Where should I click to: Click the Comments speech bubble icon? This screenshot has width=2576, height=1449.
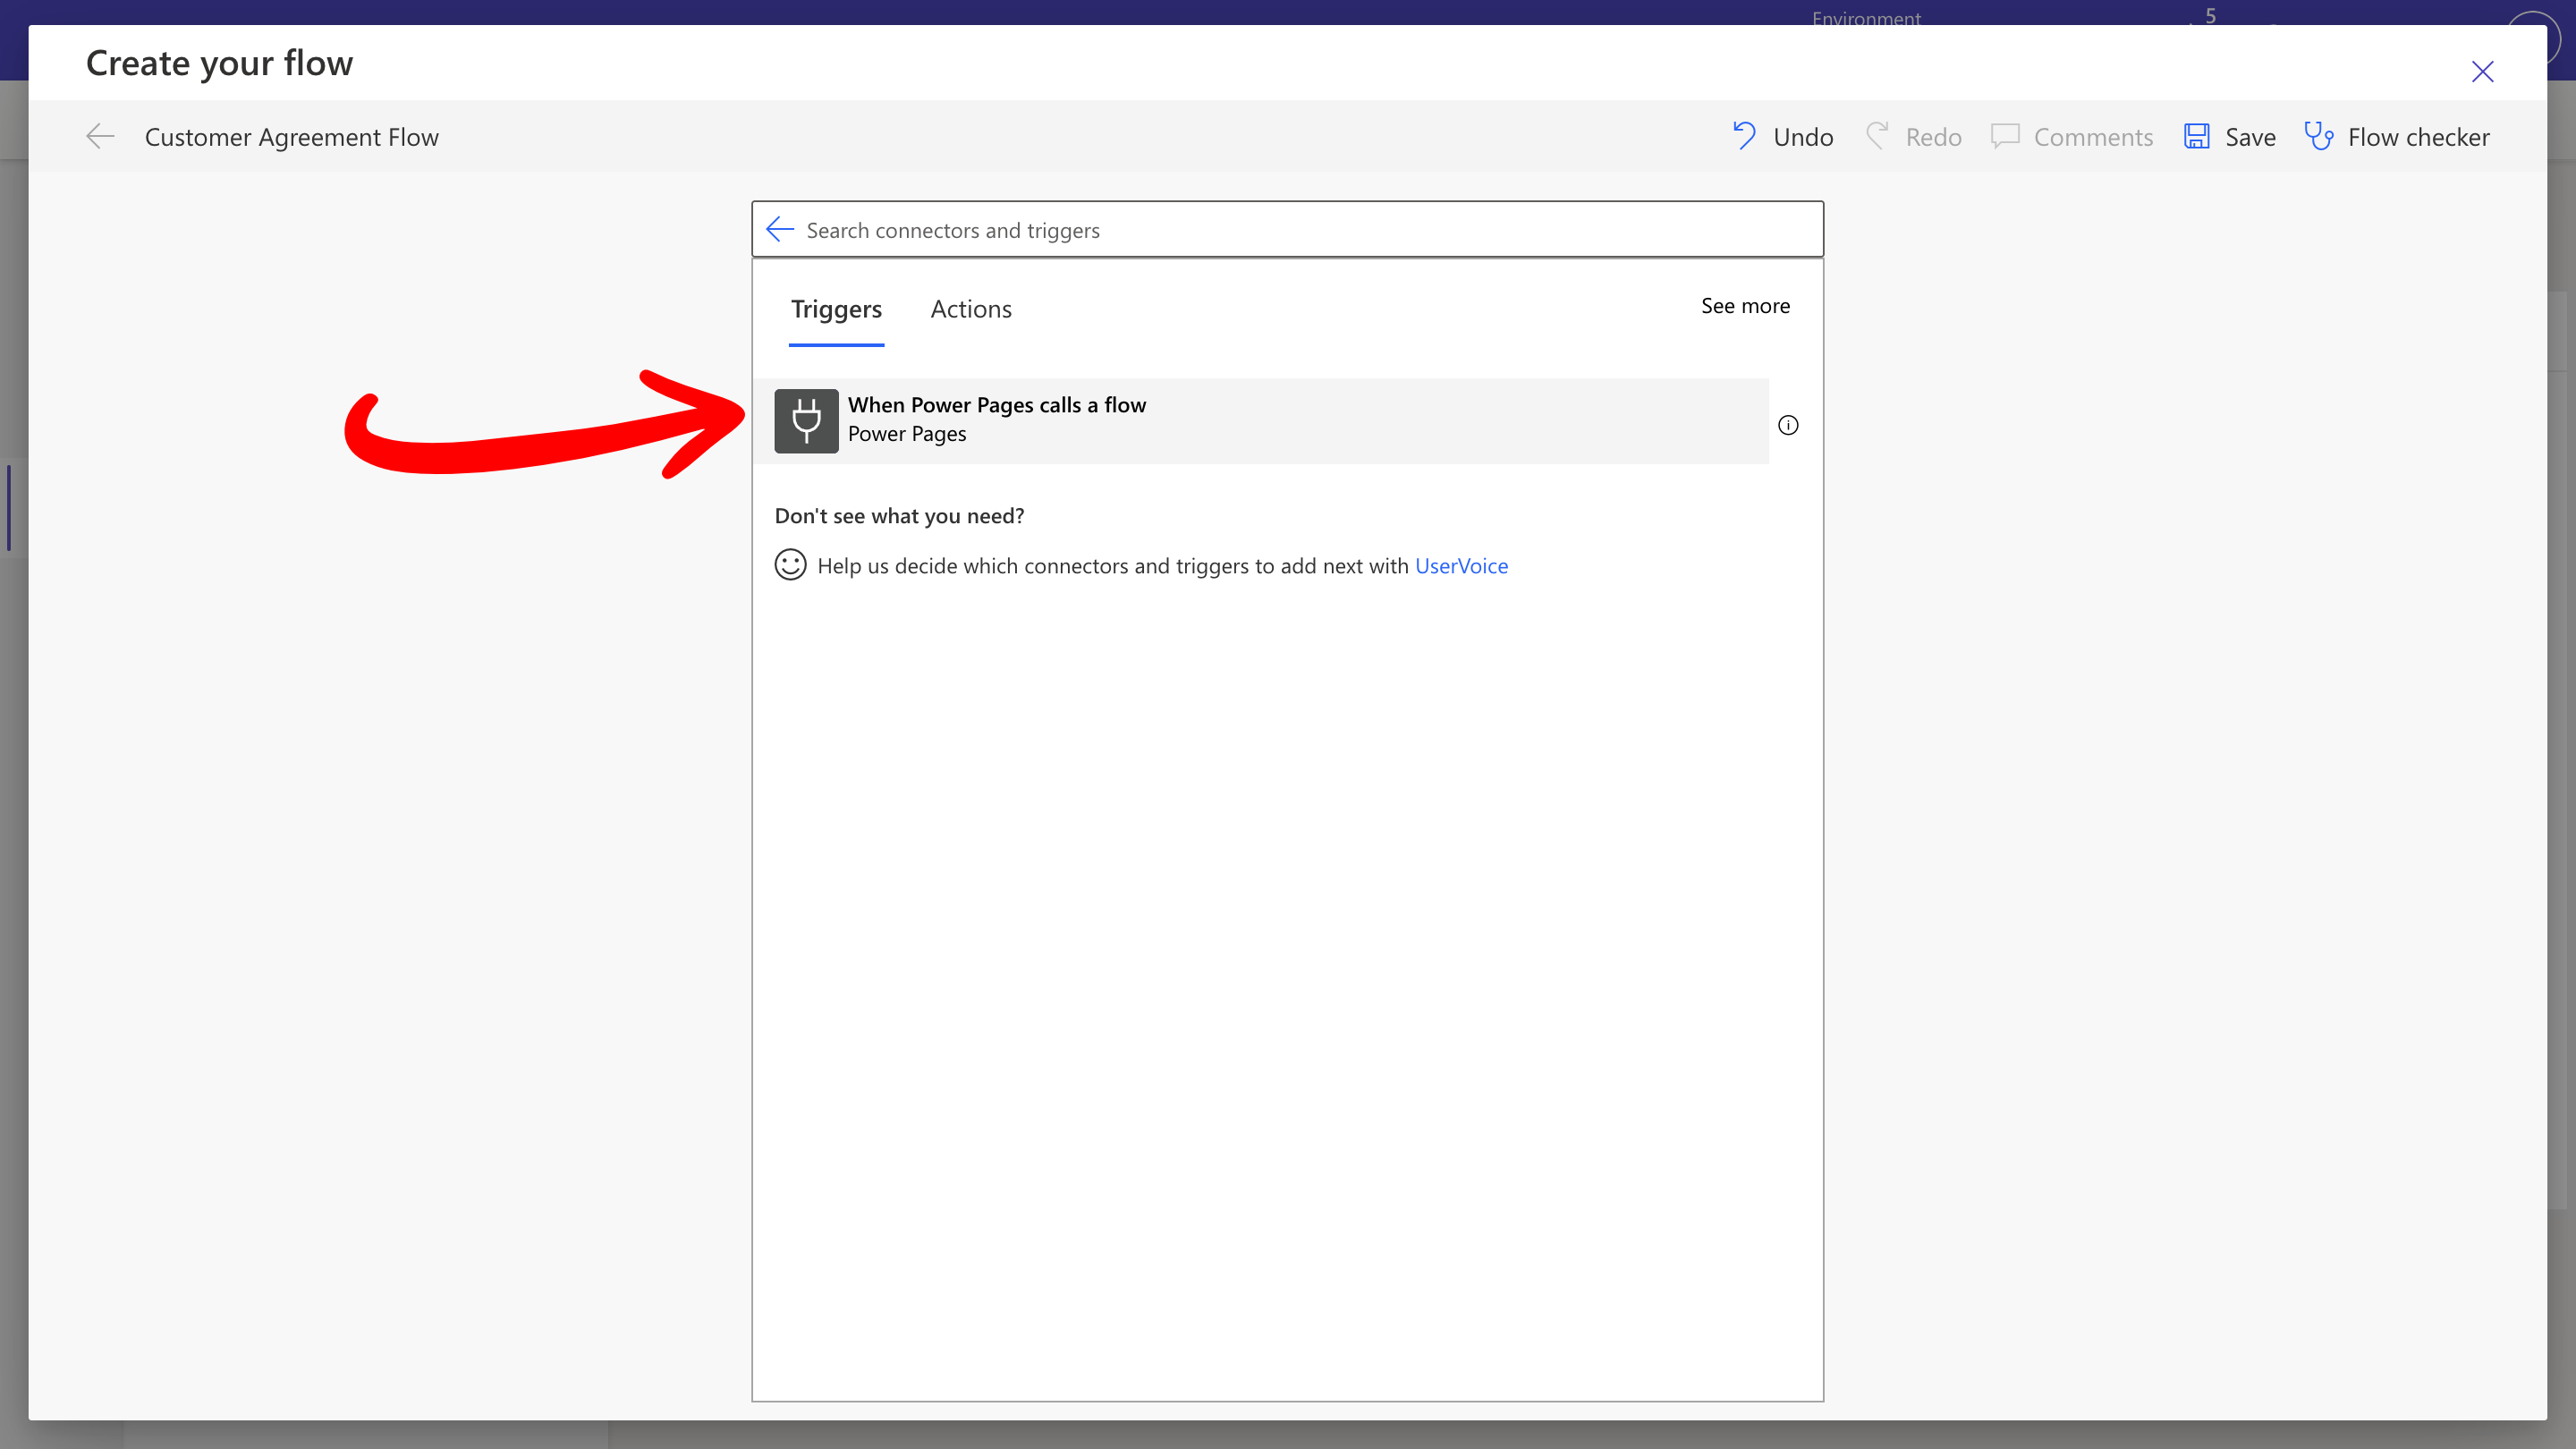2005,136
